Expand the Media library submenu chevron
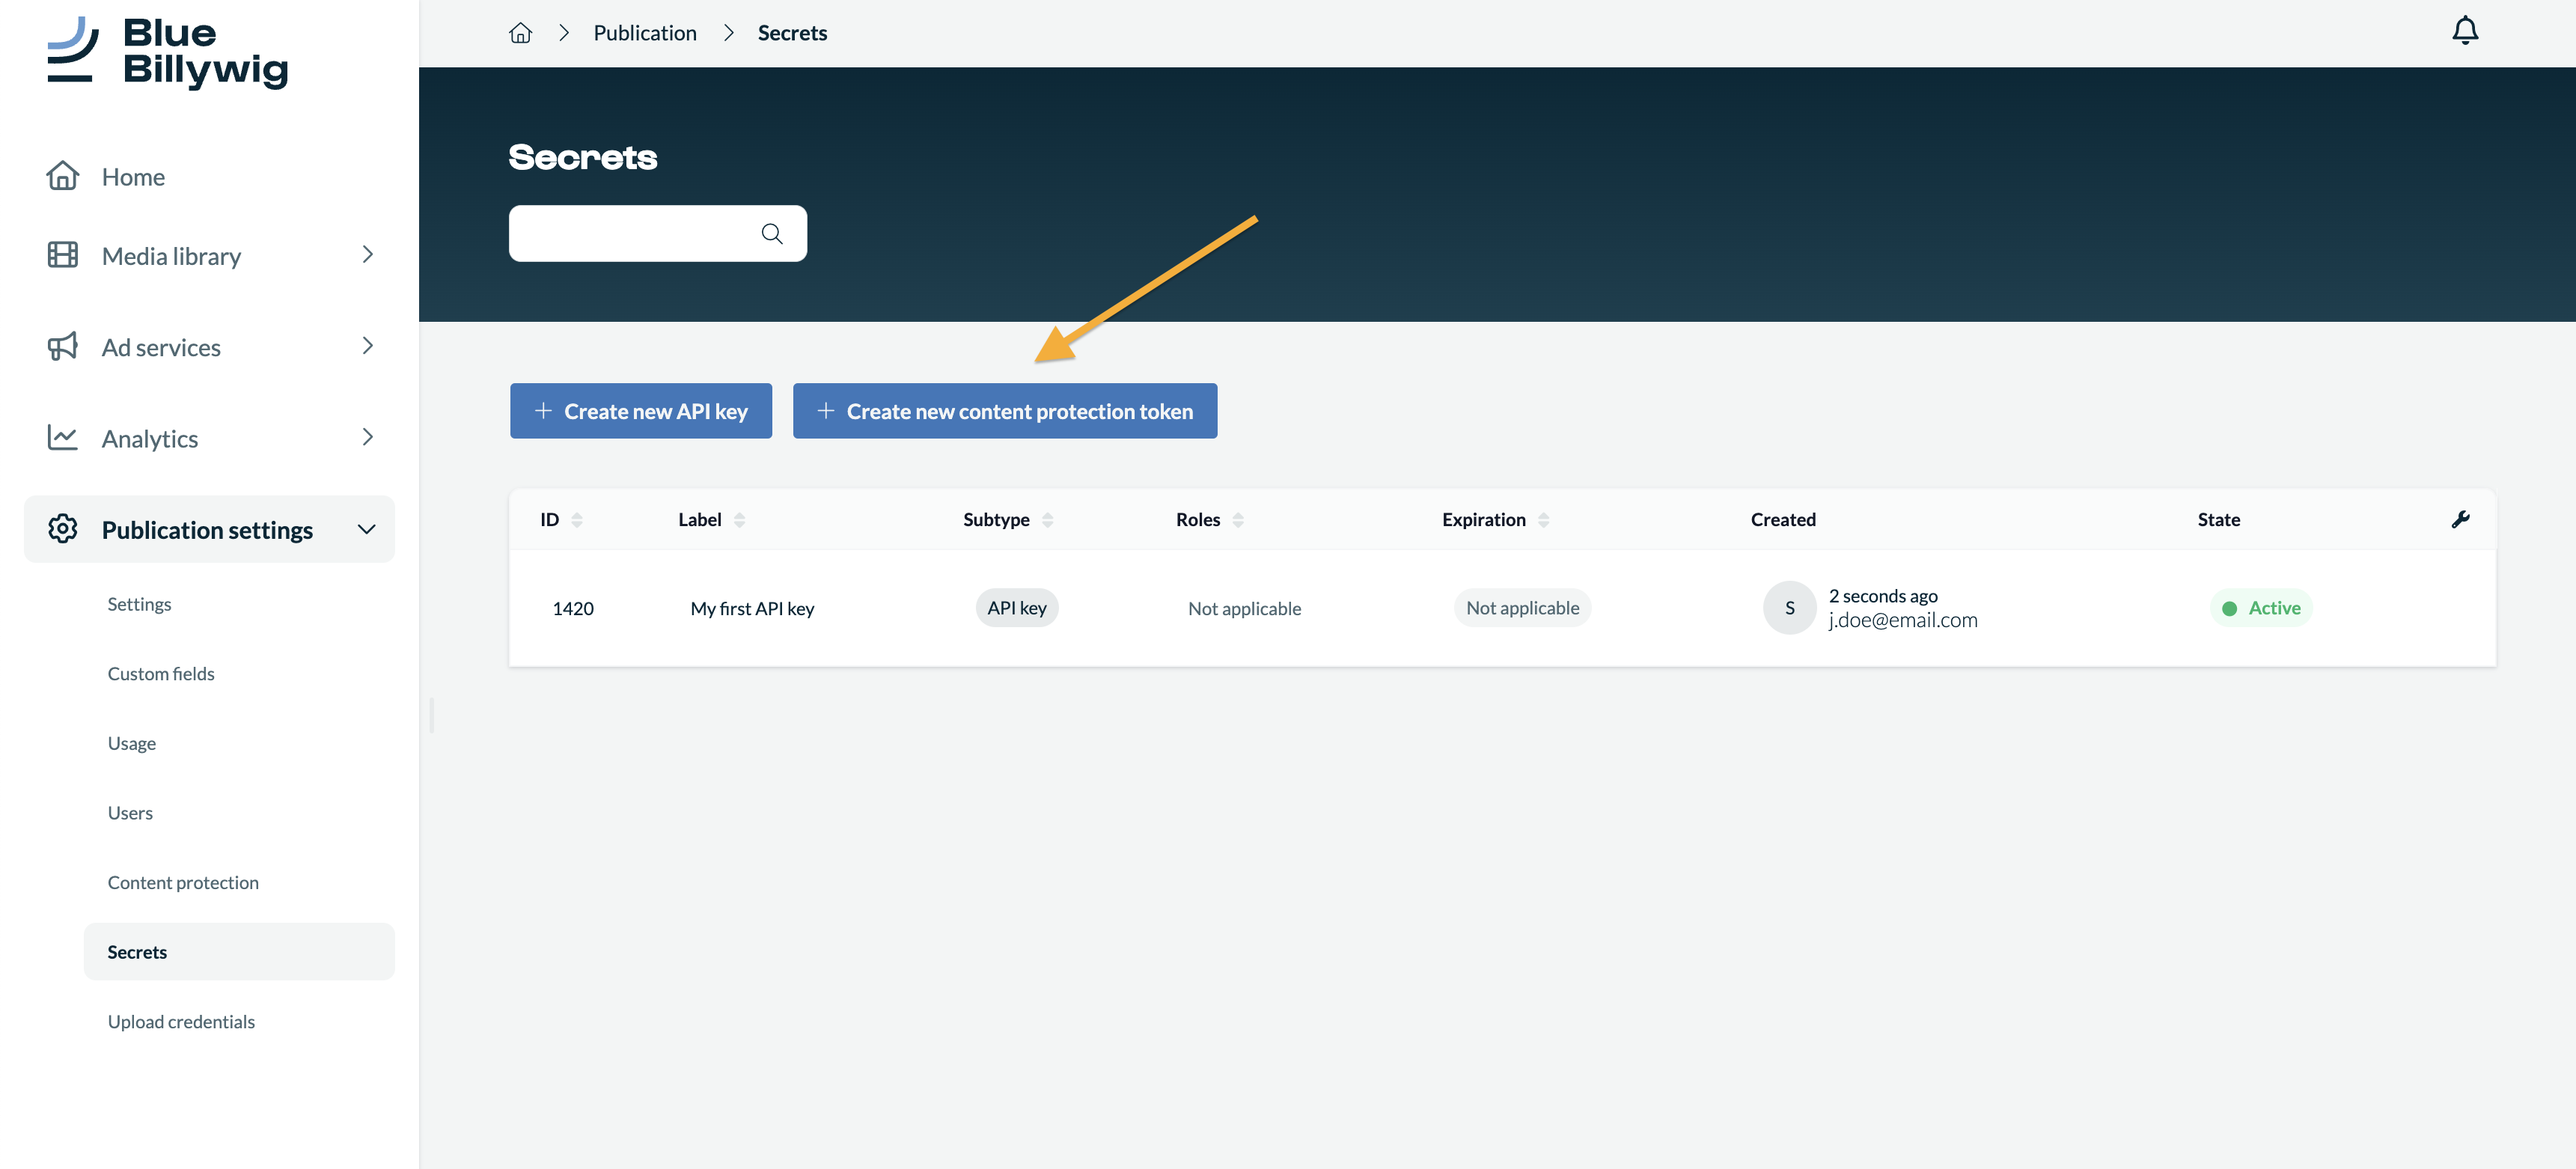This screenshot has height=1169, width=2576. tap(367, 255)
